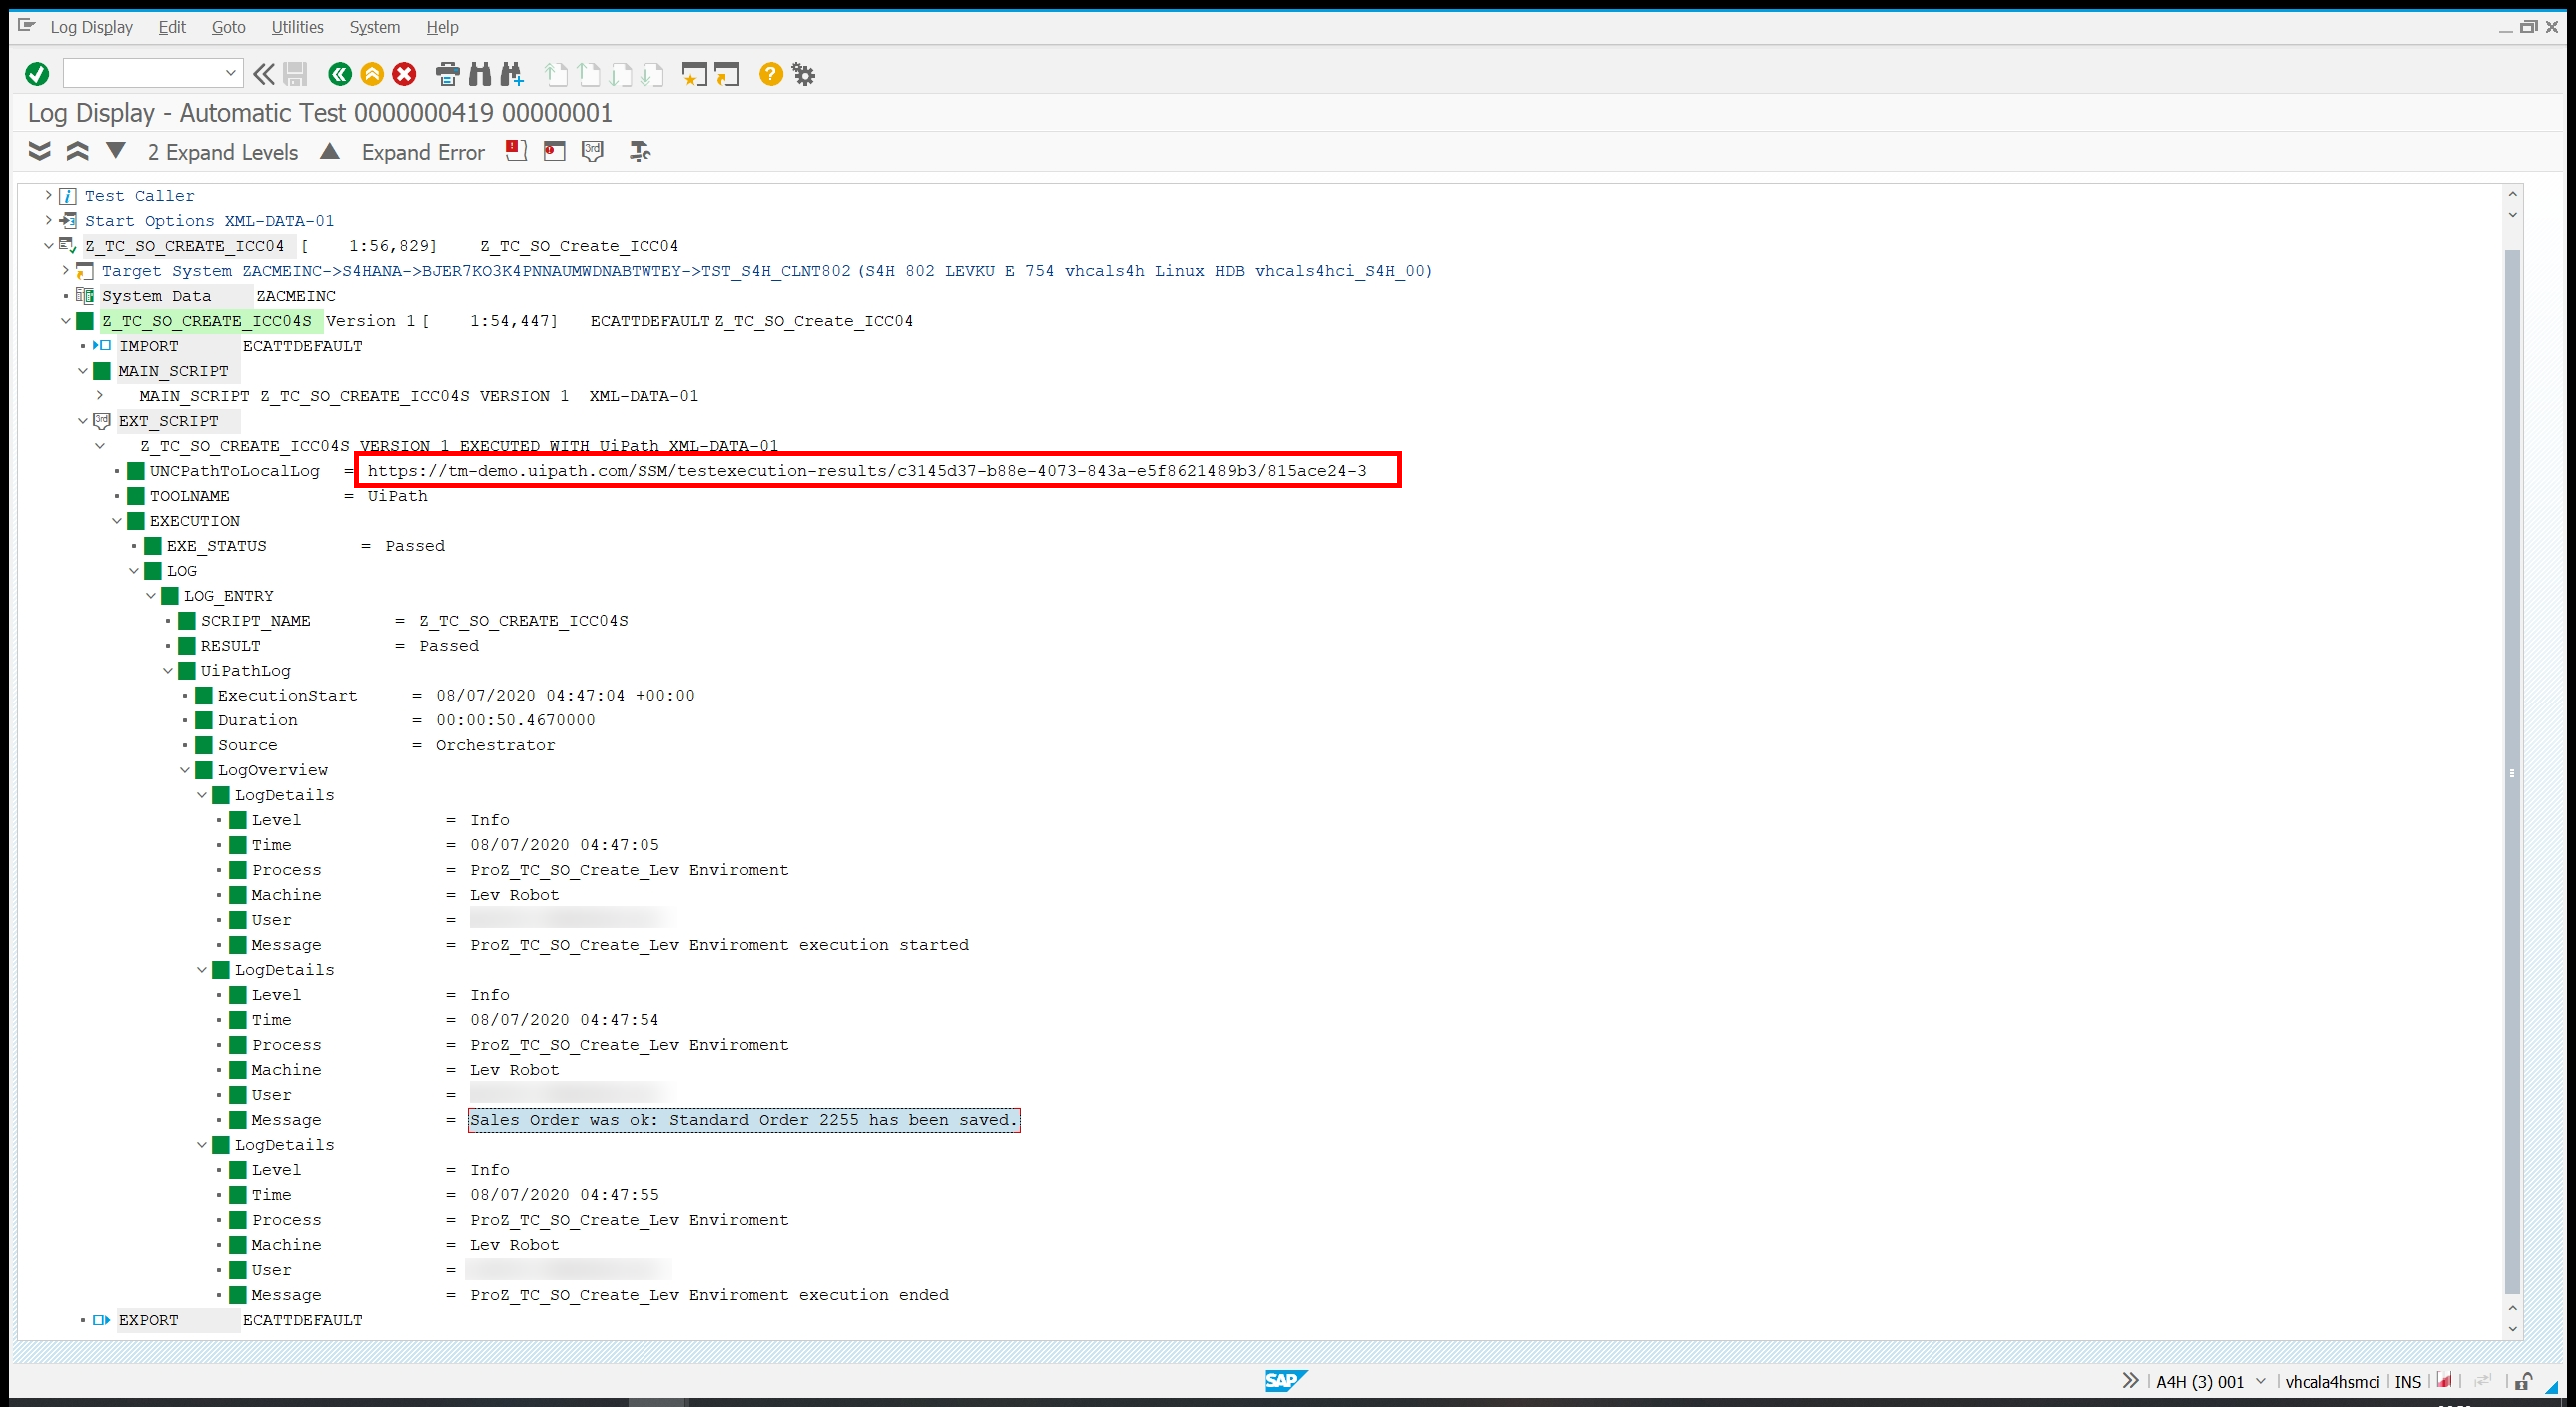The image size is (2576, 1407).
Task: Expand the Test Caller node
Action: [x=48, y=196]
